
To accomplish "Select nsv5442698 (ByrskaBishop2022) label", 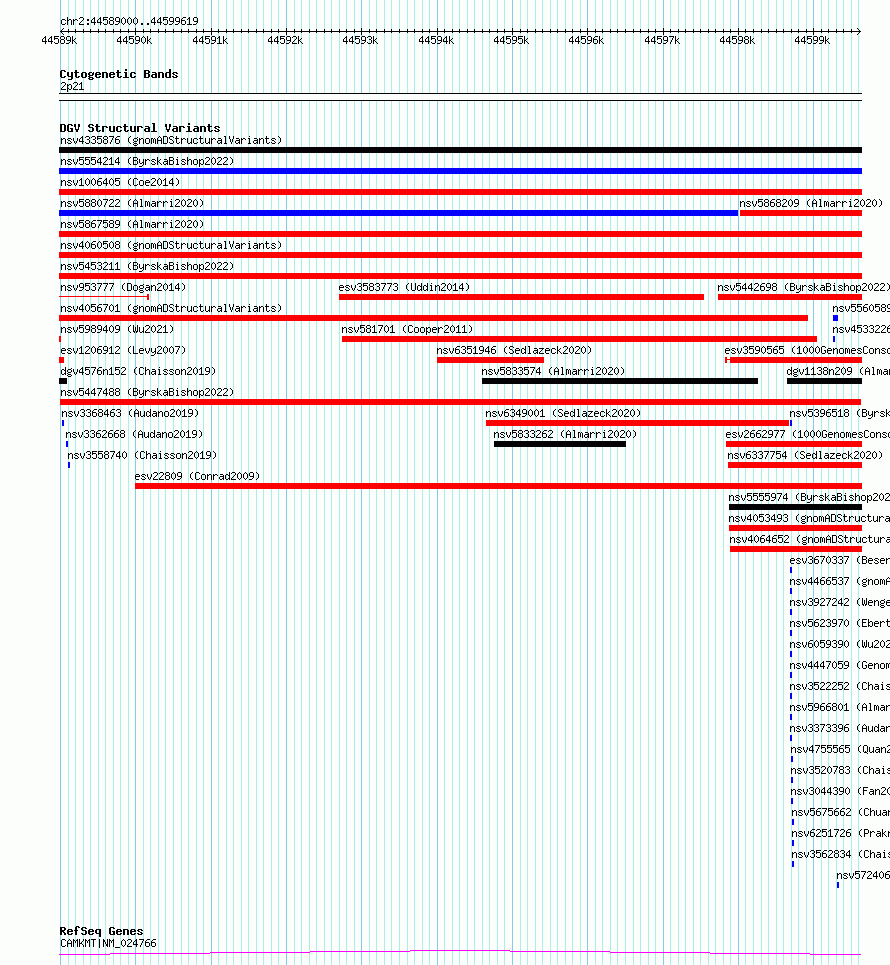I will (803, 287).
